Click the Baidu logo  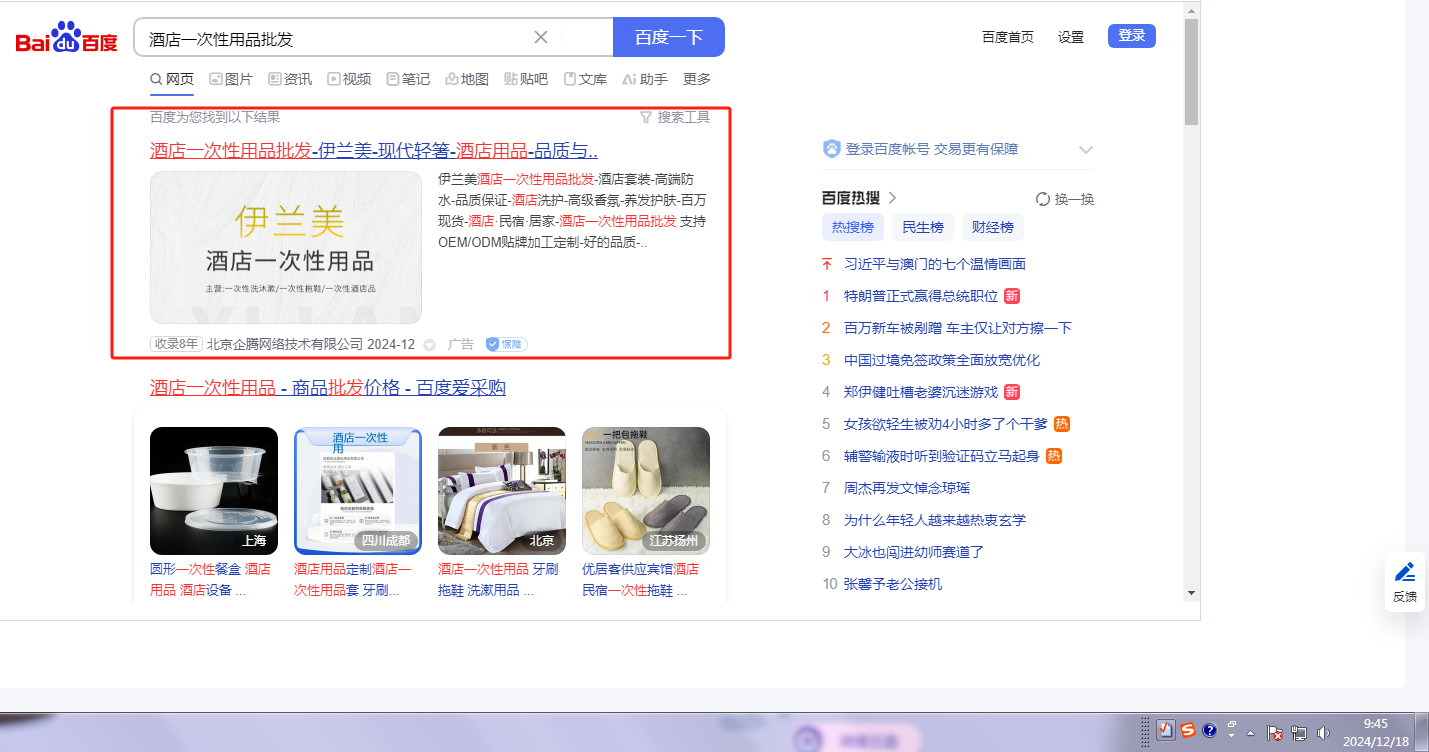[67, 38]
